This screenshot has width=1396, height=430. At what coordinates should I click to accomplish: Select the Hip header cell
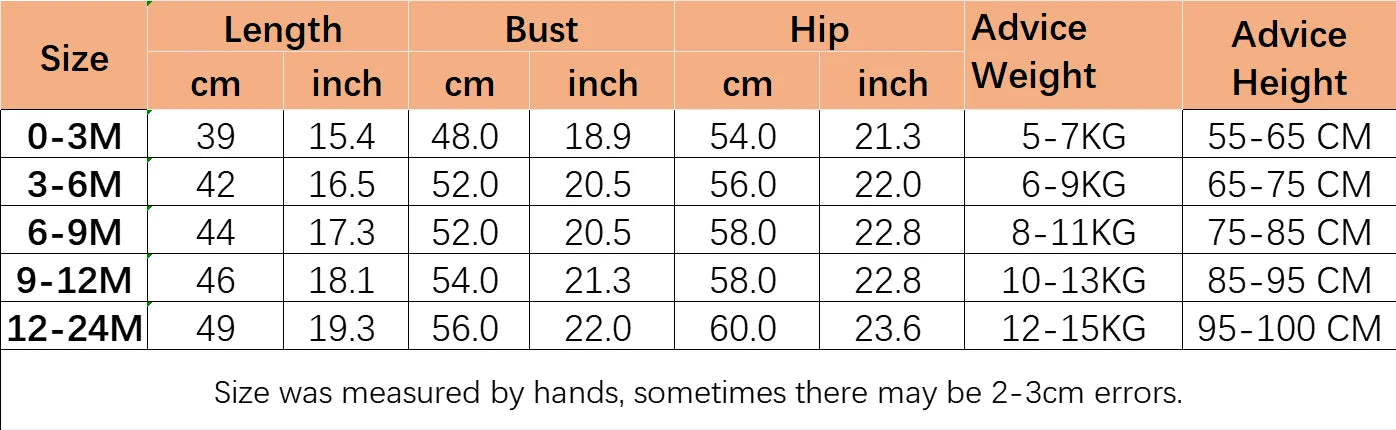click(819, 29)
